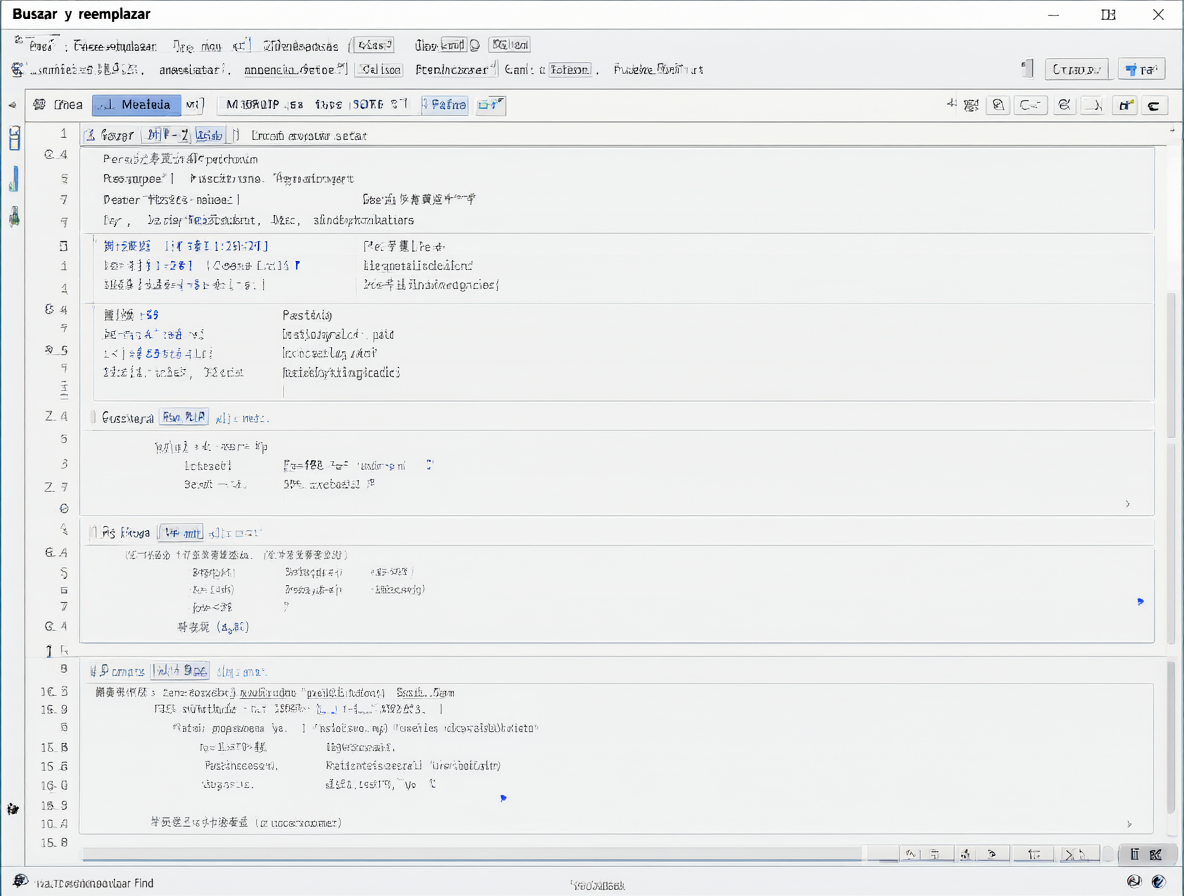Click the vertical-bars icon in the dark bottom-right group
Screen dimensions: 1184x896
point(1134,854)
